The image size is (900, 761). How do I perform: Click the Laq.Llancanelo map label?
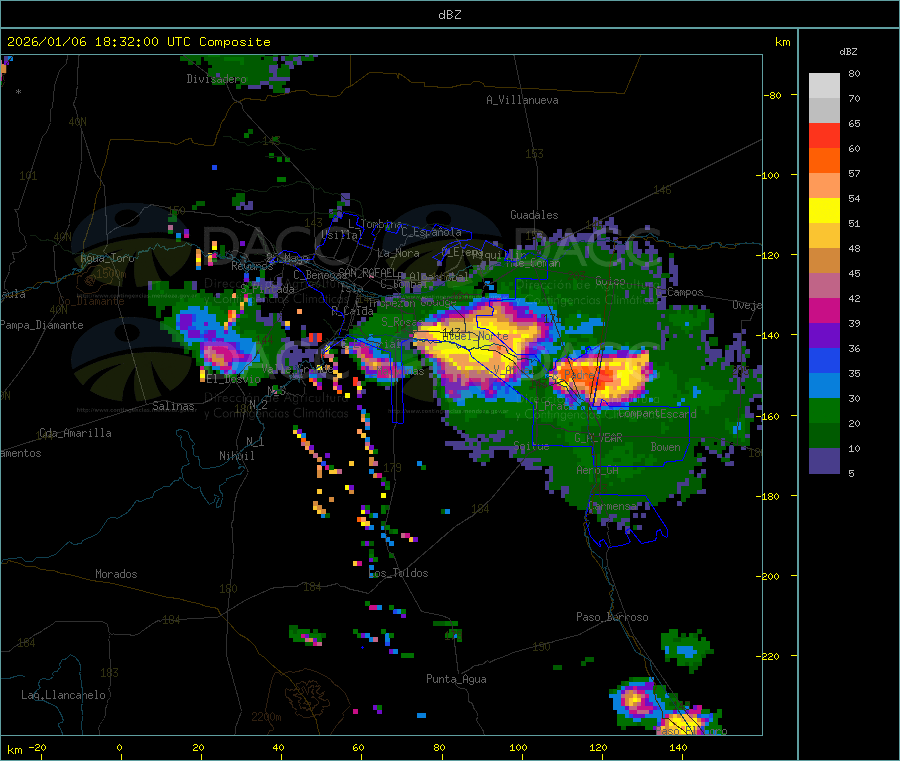pos(63,695)
